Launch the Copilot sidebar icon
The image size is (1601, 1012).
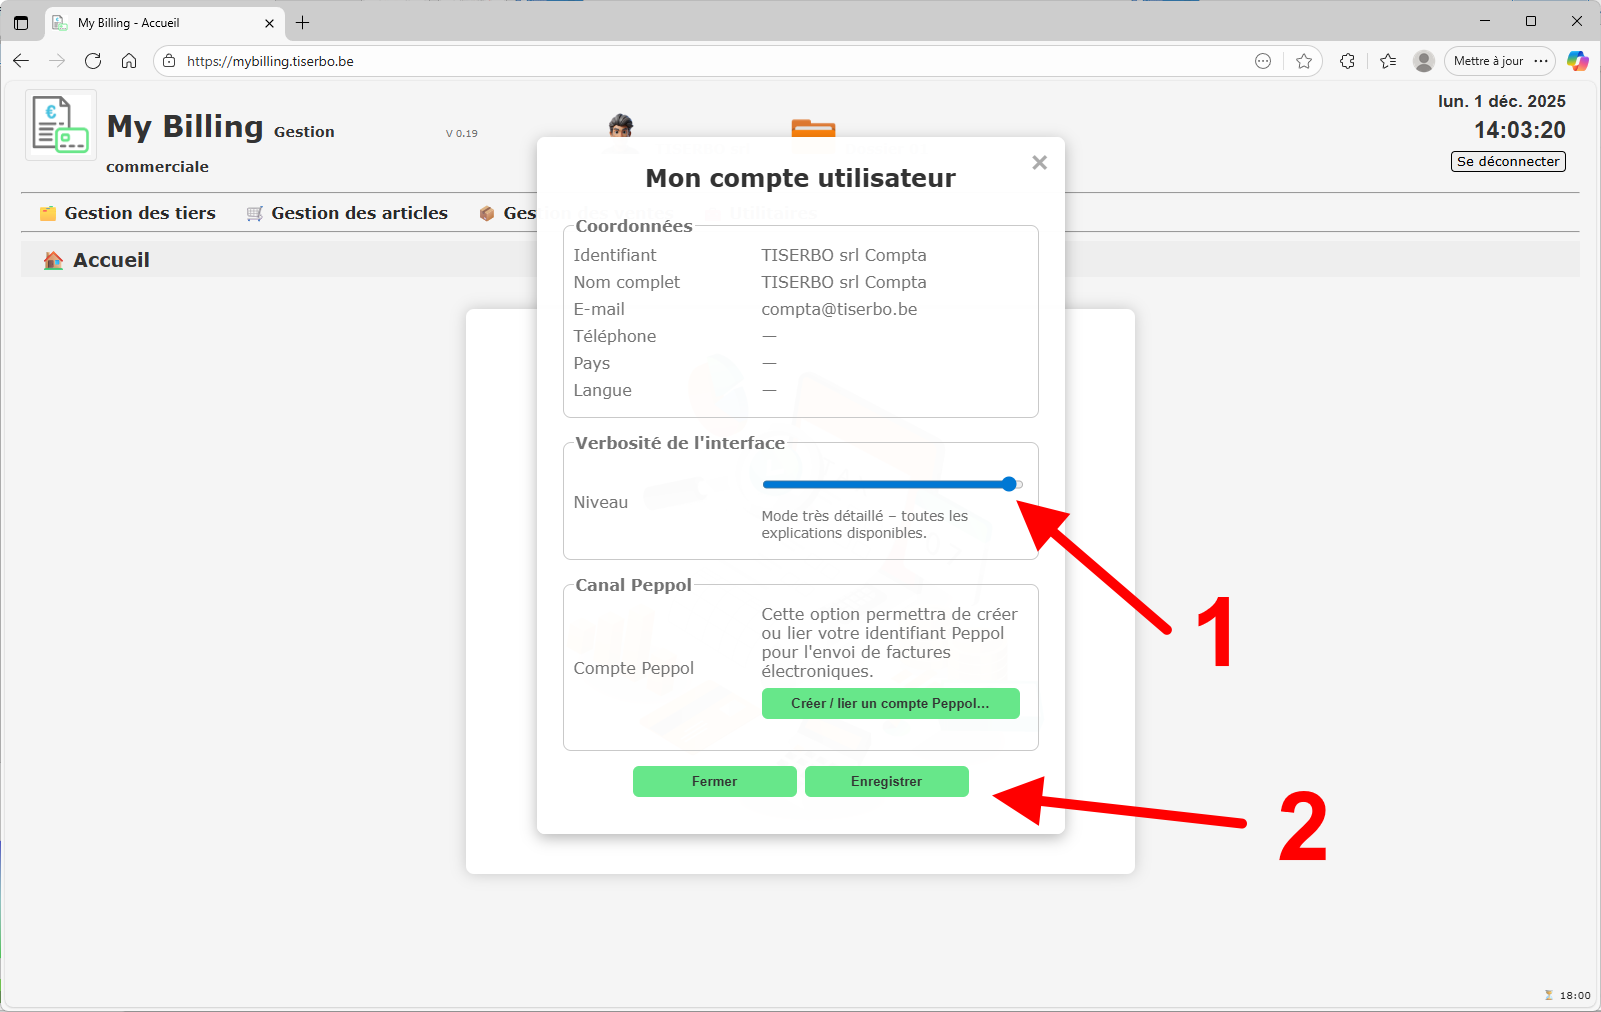pyautogui.click(x=1577, y=61)
